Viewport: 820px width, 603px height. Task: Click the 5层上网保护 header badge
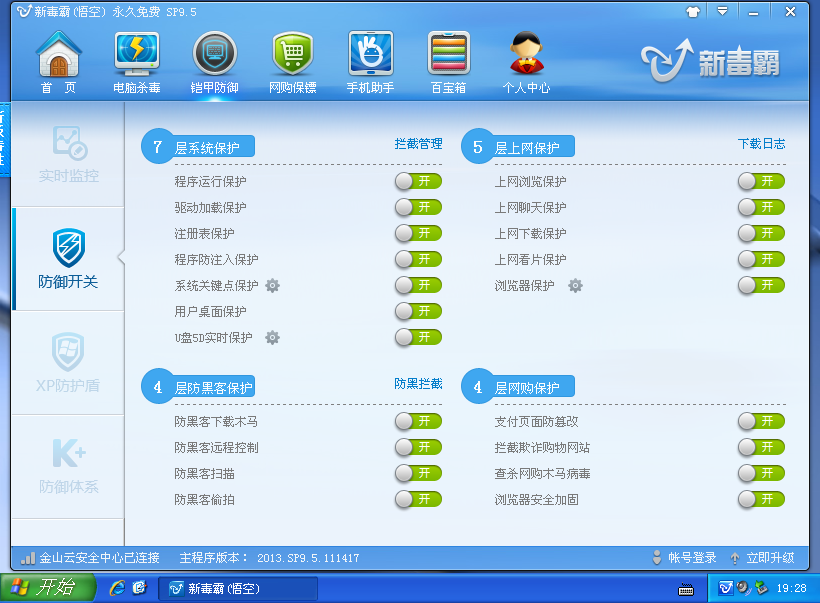[518, 146]
